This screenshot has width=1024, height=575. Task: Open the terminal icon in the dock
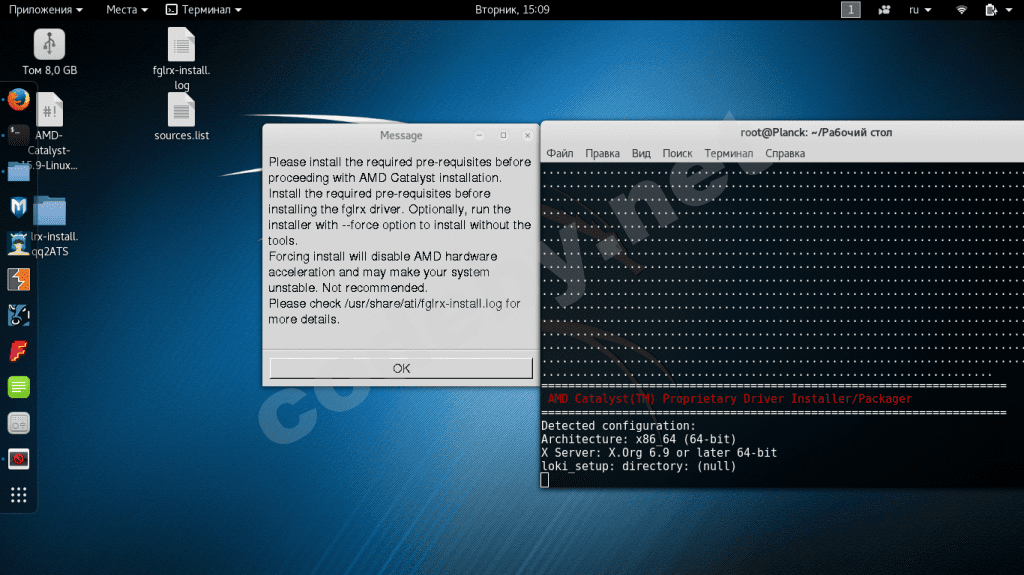click(18, 135)
